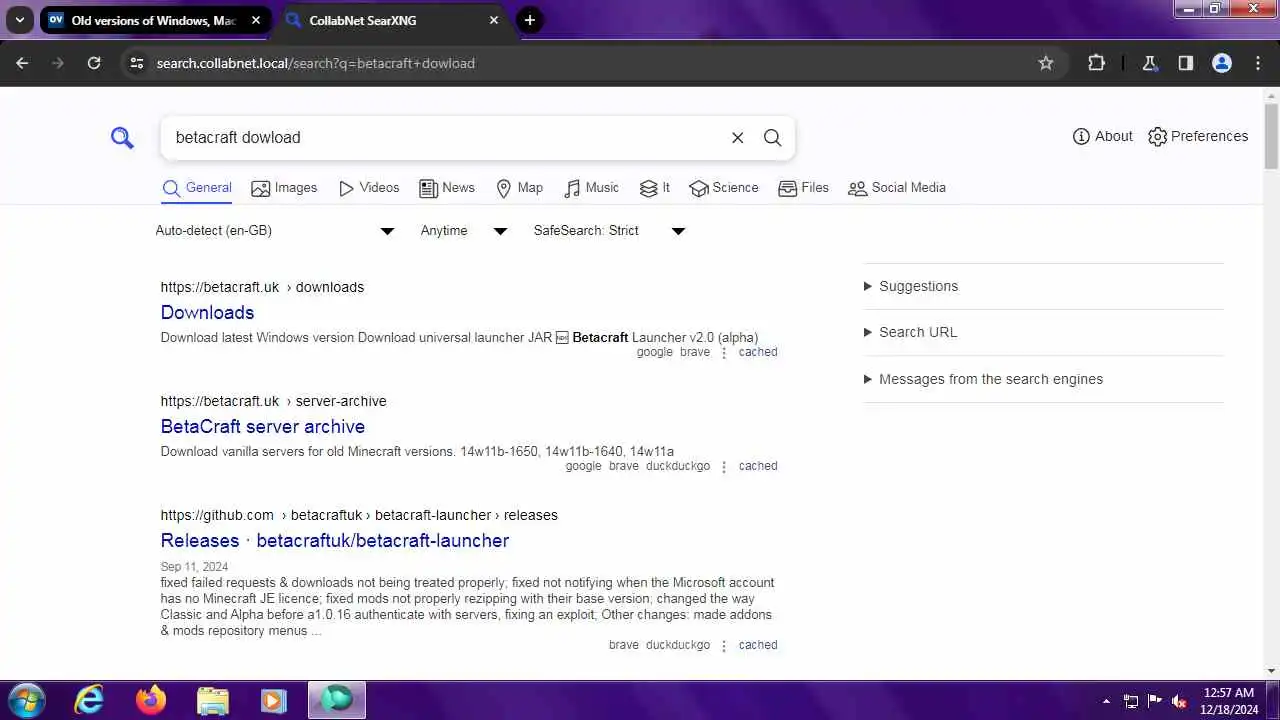Click the SearXNG magnifier logo

[x=122, y=137]
